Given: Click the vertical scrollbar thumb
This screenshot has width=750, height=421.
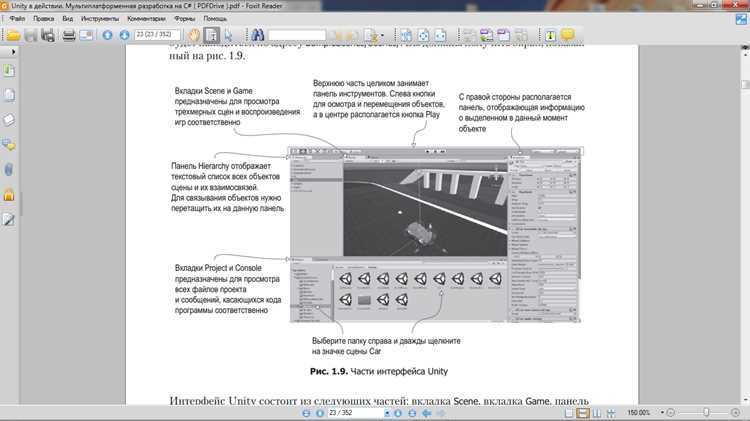Looking at the screenshot, I should tap(745, 84).
